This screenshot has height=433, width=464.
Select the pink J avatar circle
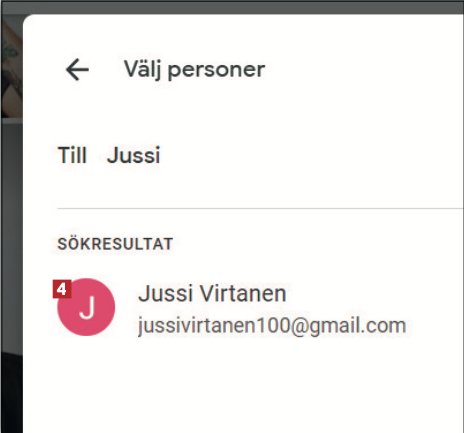click(x=86, y=307)
